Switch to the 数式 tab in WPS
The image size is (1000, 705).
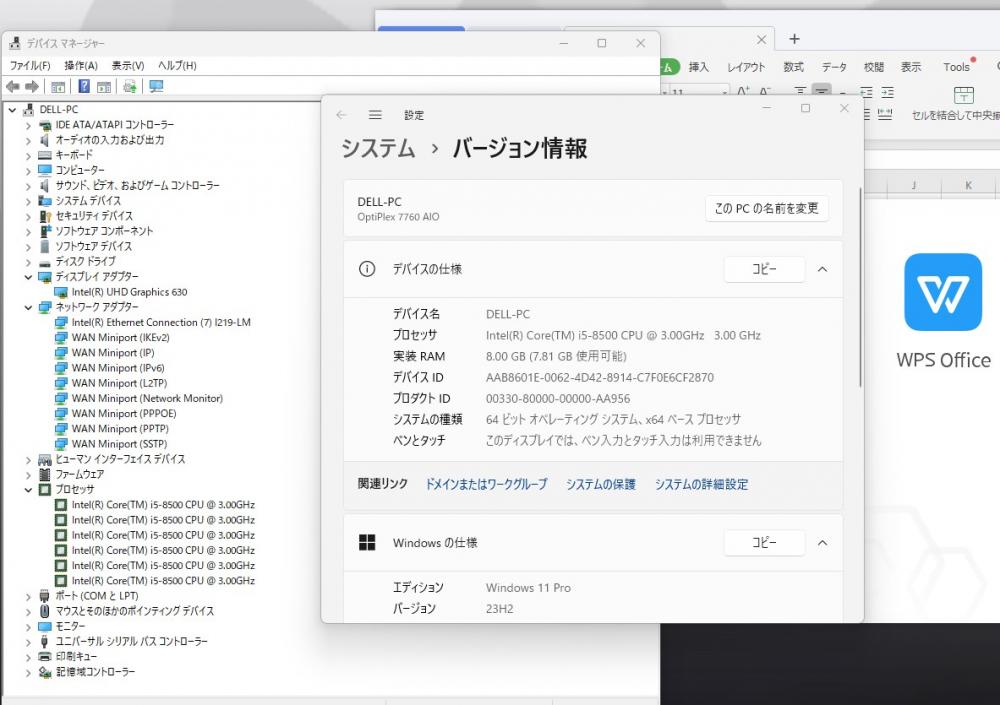point(793,67)
